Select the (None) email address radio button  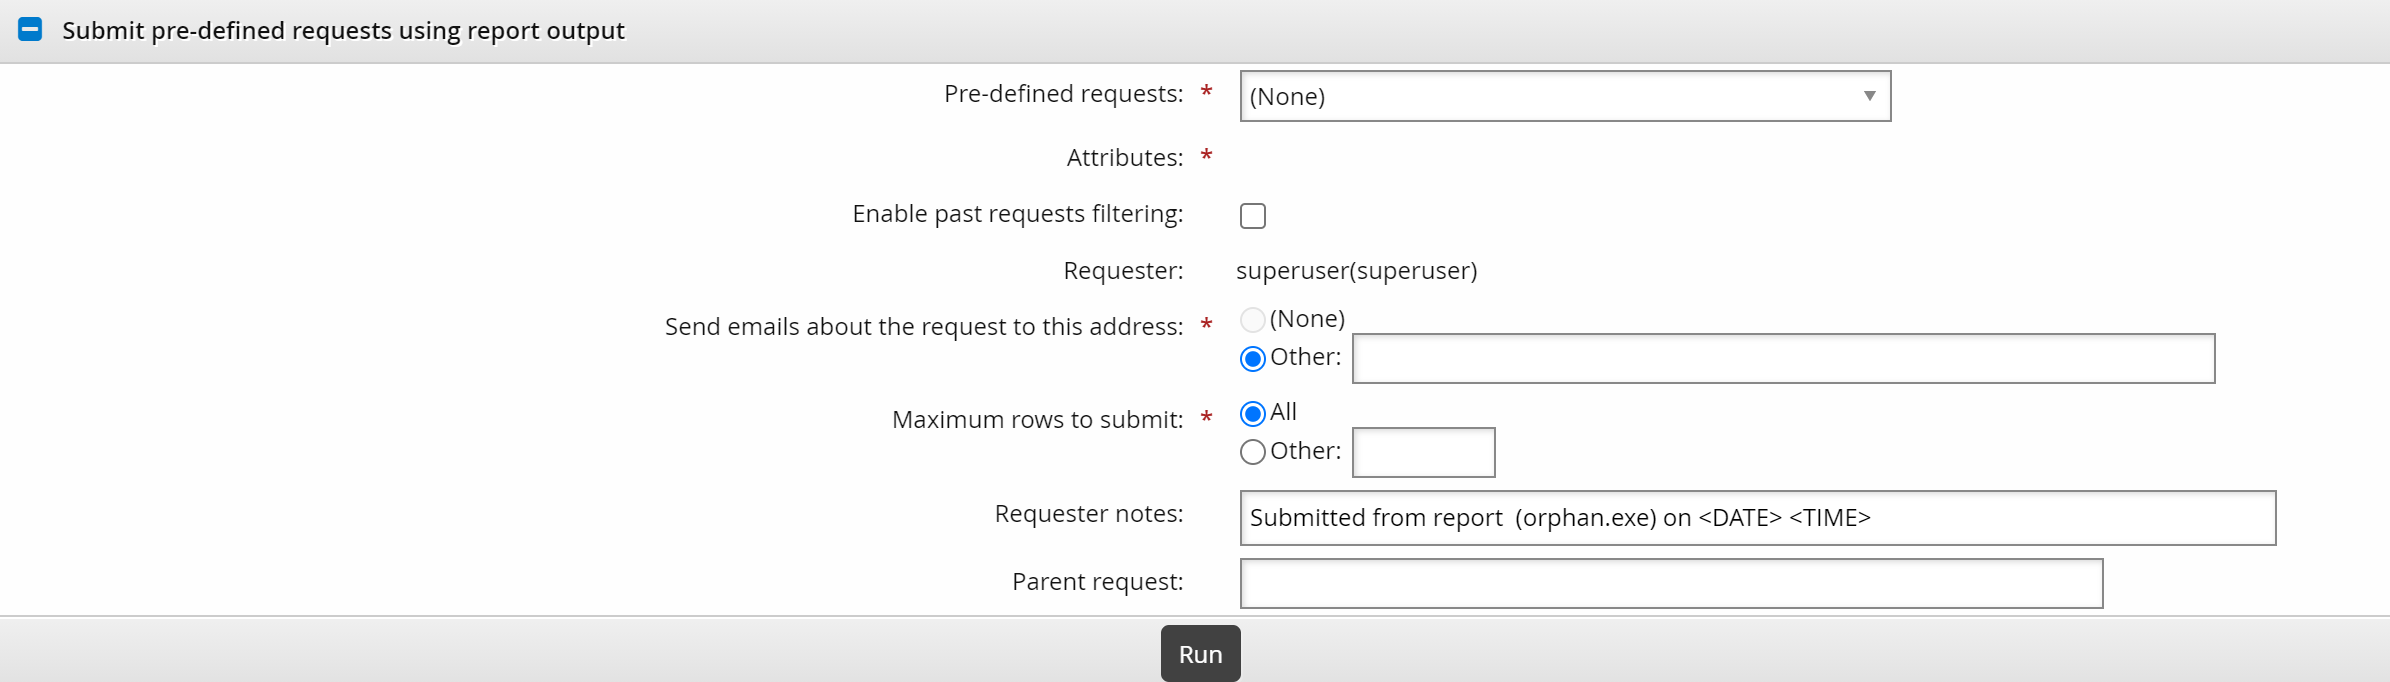1252,320
